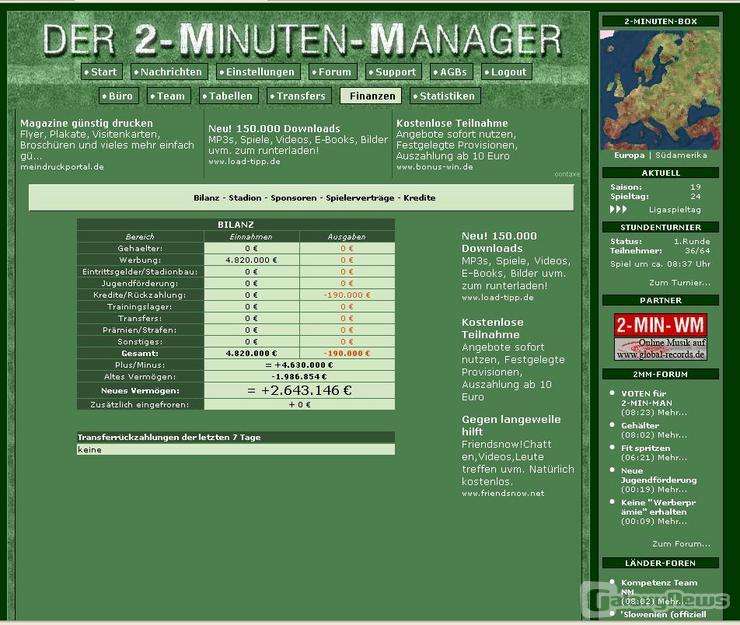
Task: Open thread Keine Werberprämie erhalten
Action: (658, 507)
